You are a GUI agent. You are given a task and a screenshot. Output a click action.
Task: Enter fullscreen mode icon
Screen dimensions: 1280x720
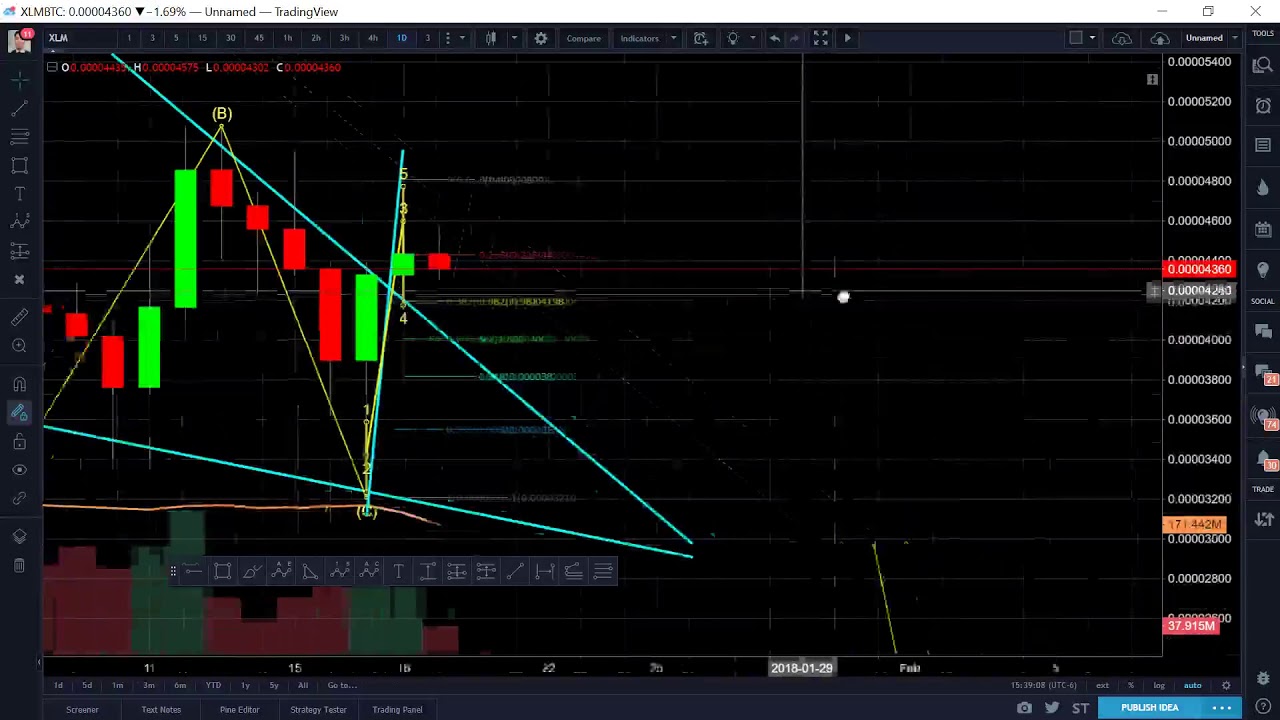pyautogui.click(x=820, y=38)
